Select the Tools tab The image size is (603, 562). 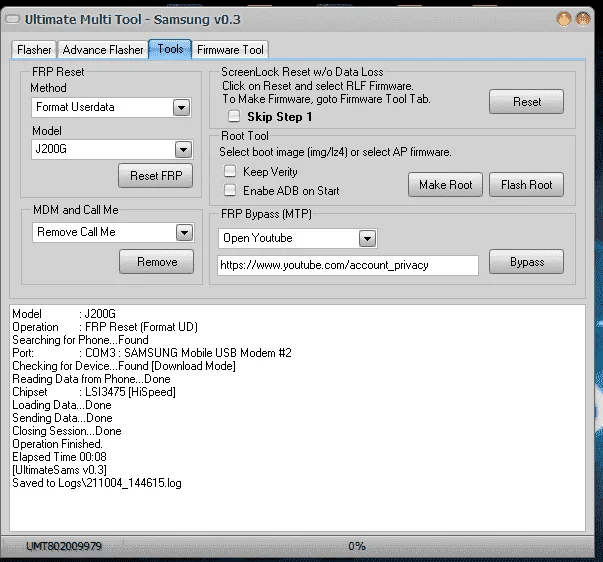click(x=170, y=49)
